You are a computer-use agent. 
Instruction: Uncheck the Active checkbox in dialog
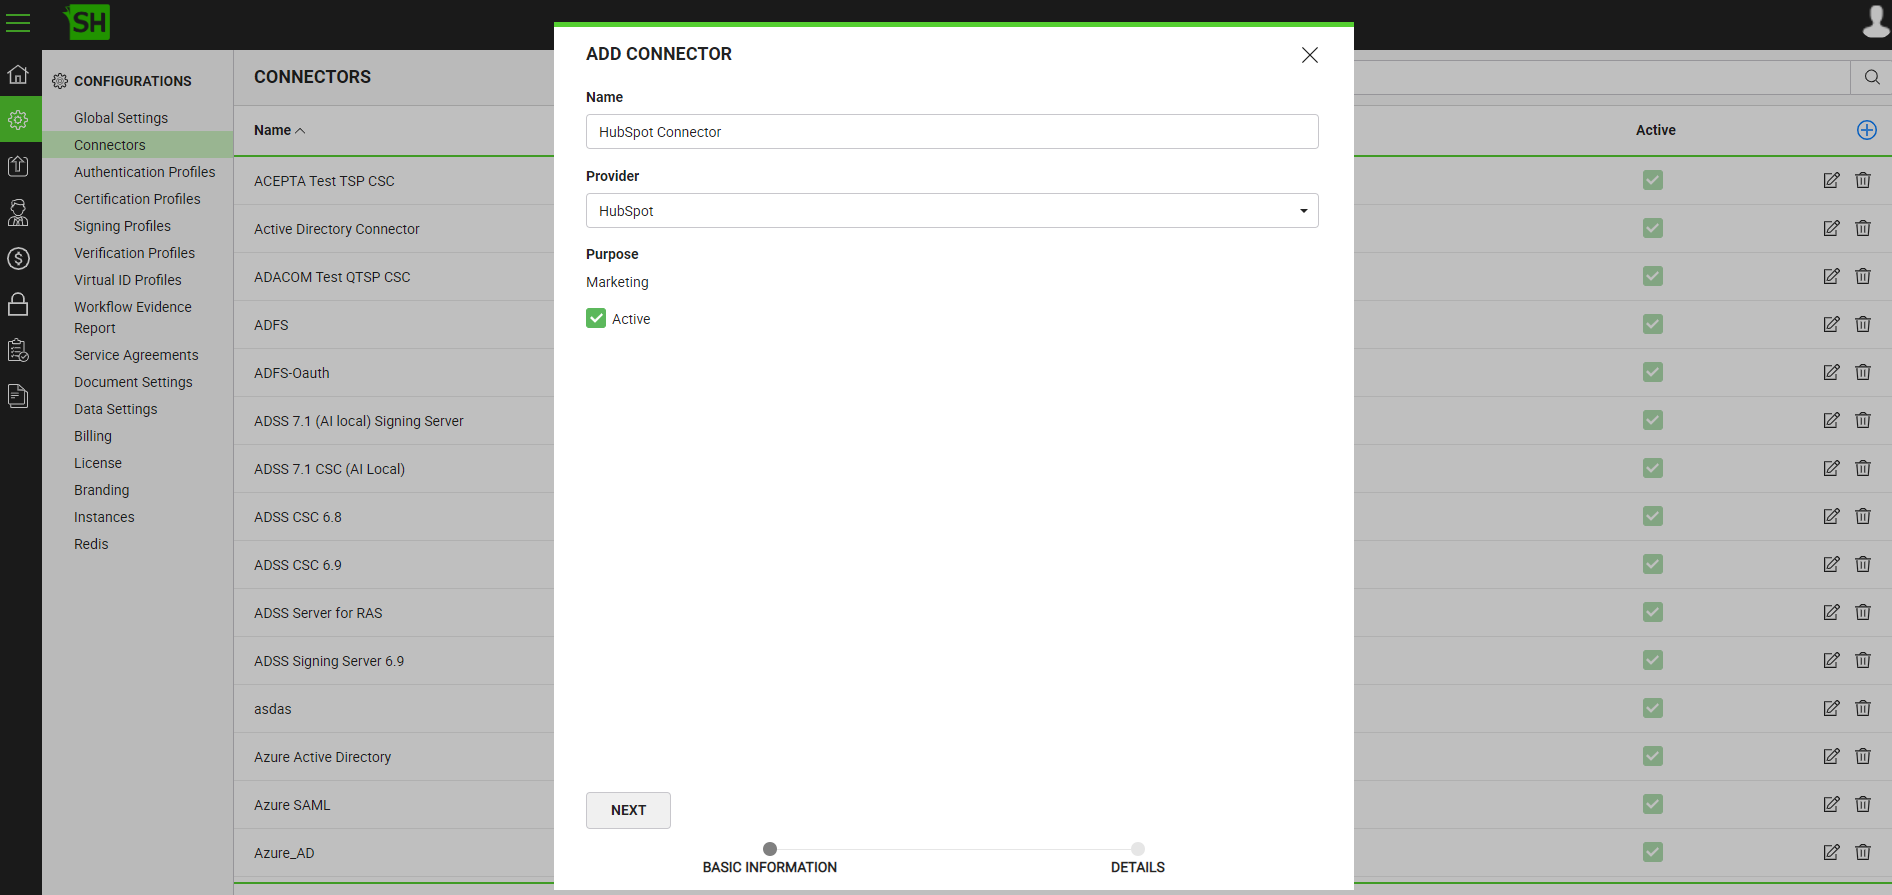pos(596,318)
